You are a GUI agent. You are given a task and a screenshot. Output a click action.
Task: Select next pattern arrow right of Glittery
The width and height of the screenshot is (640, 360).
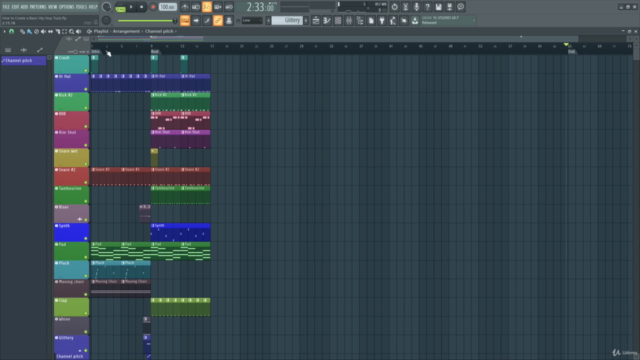(306, 20)
